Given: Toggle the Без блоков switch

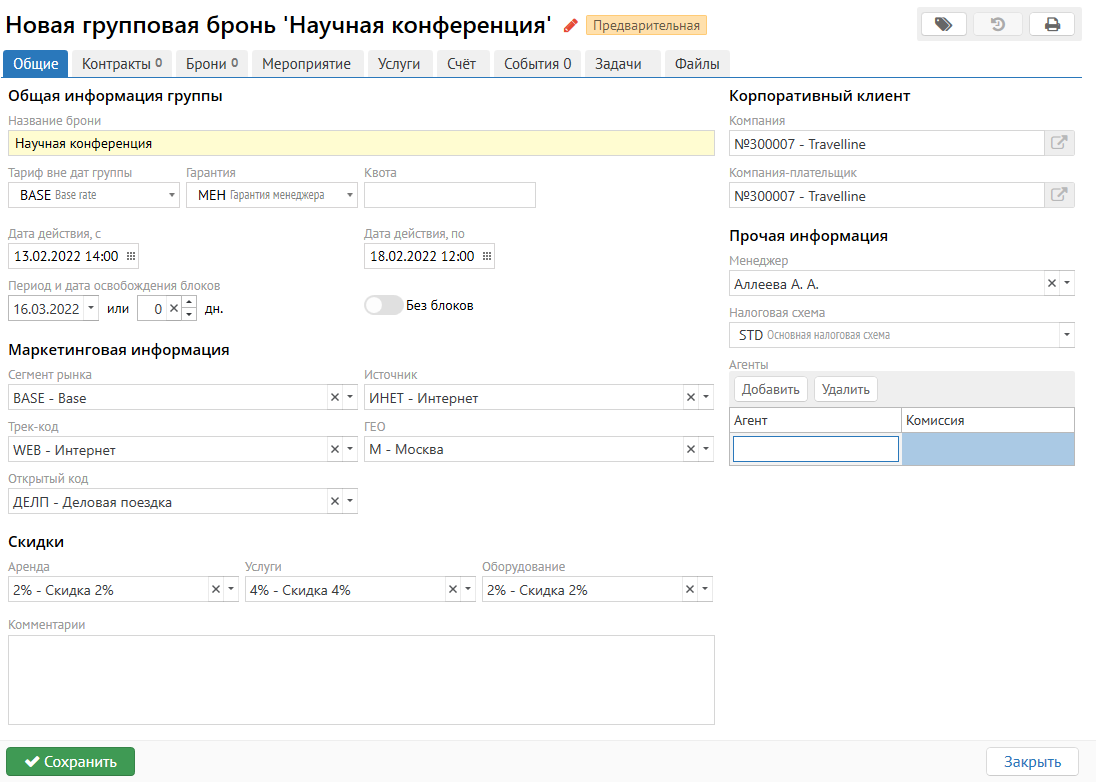Looking at the screenshot, I should coord(383,305).
